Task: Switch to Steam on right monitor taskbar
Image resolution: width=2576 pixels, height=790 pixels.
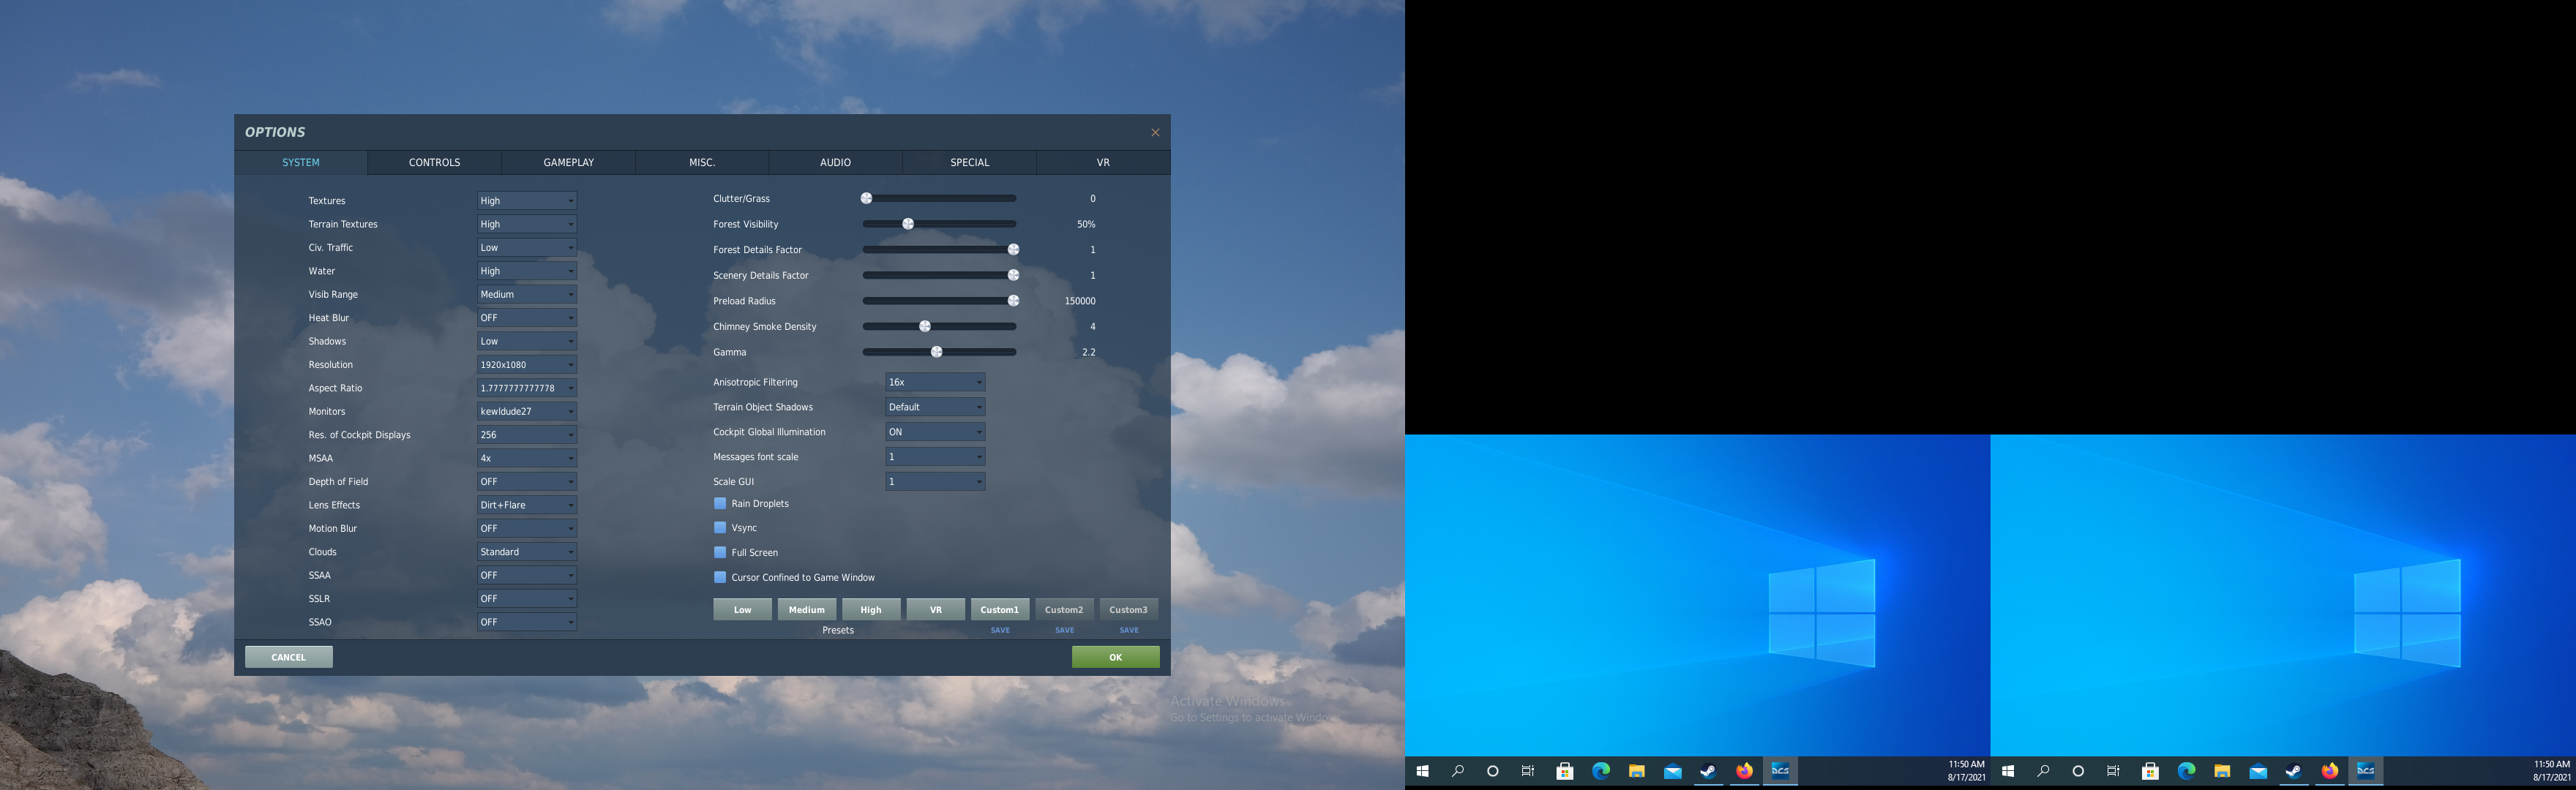Action: point(2294,771)
